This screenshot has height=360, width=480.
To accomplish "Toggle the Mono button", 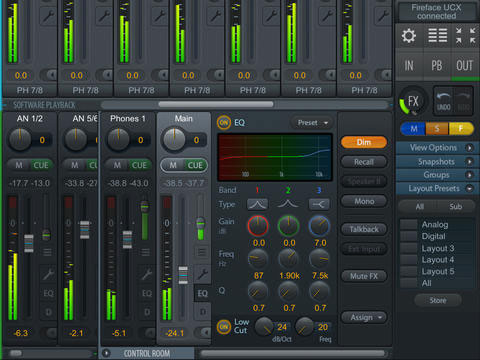I will 364,201.
